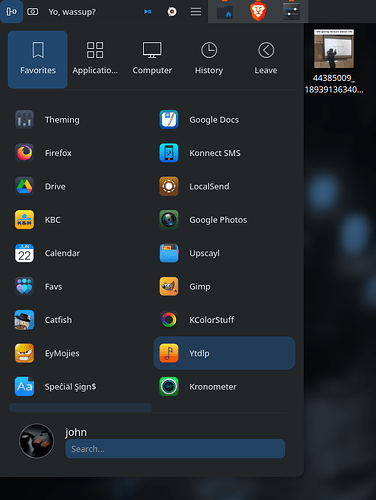
Task: Click the 'john' username label
Action: click(x=76, y=432)
